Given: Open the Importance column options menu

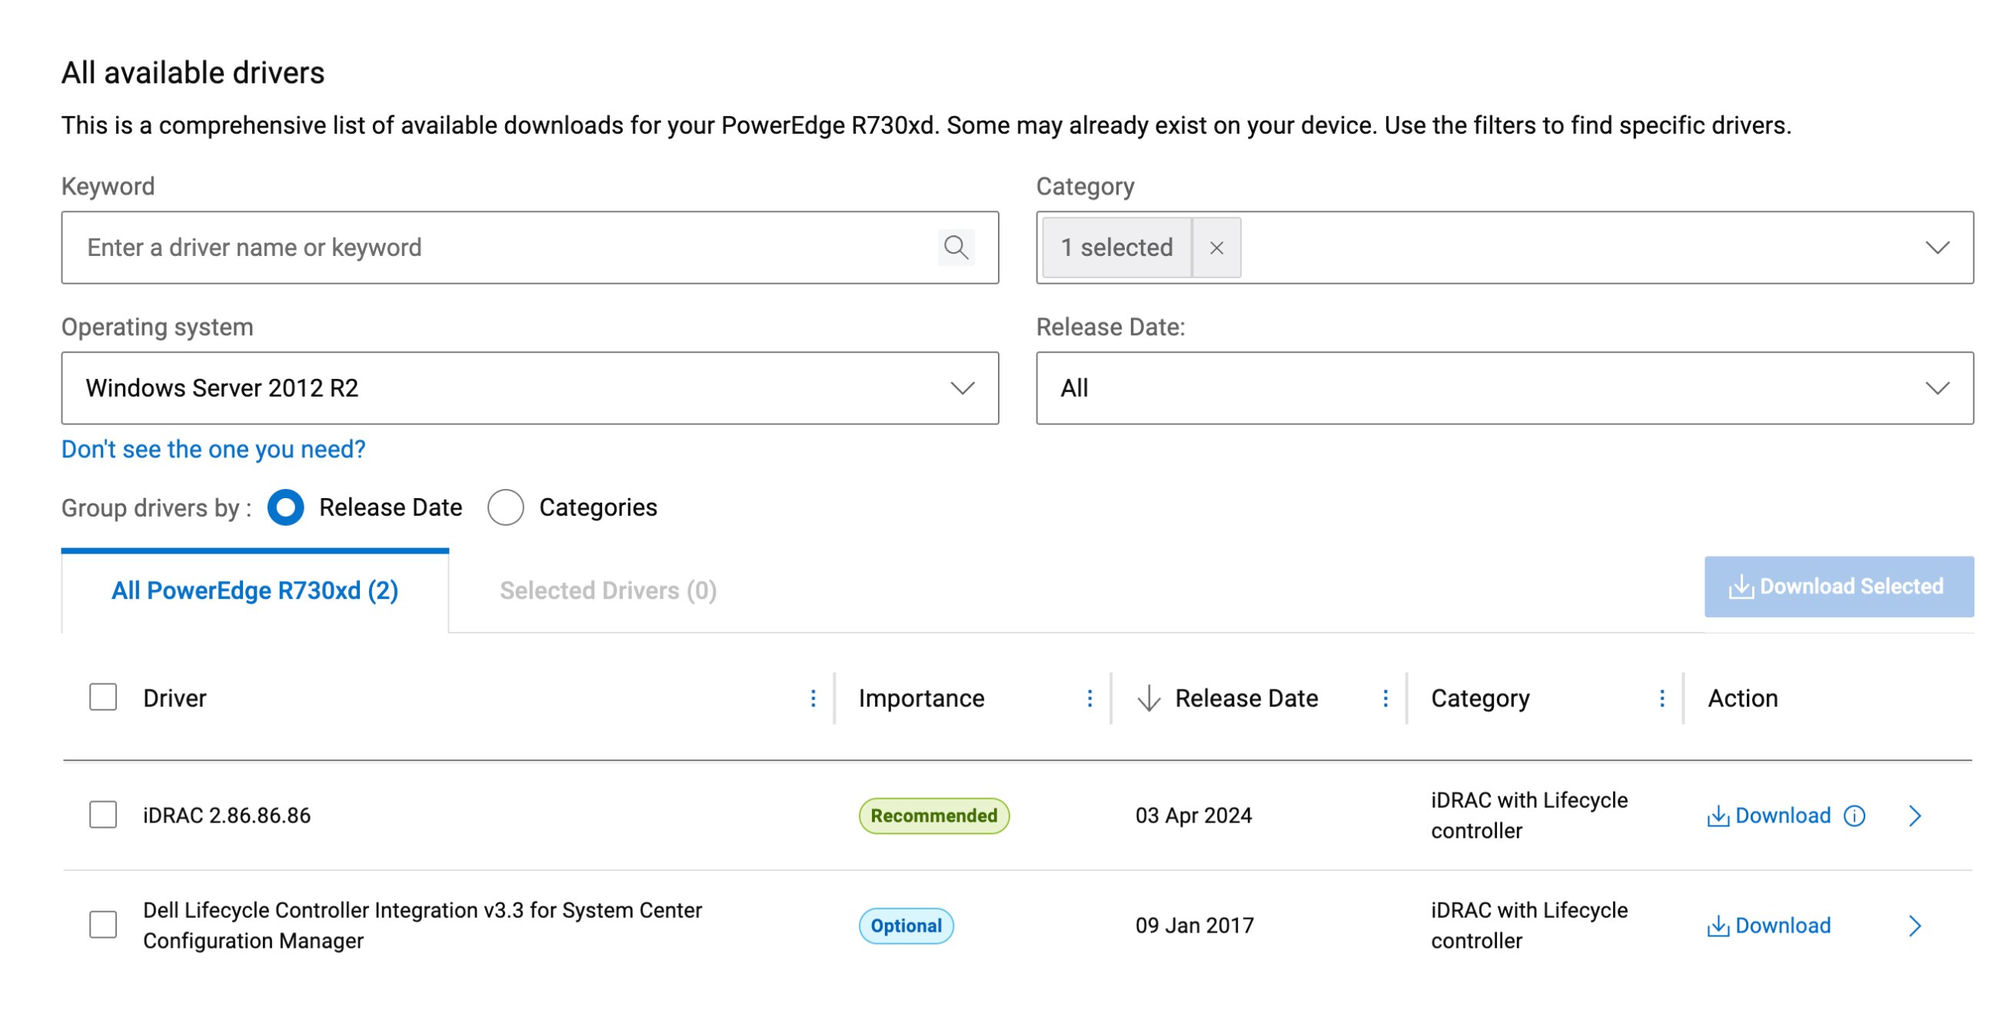Looking at the screenshot, I should [1090, 698].
